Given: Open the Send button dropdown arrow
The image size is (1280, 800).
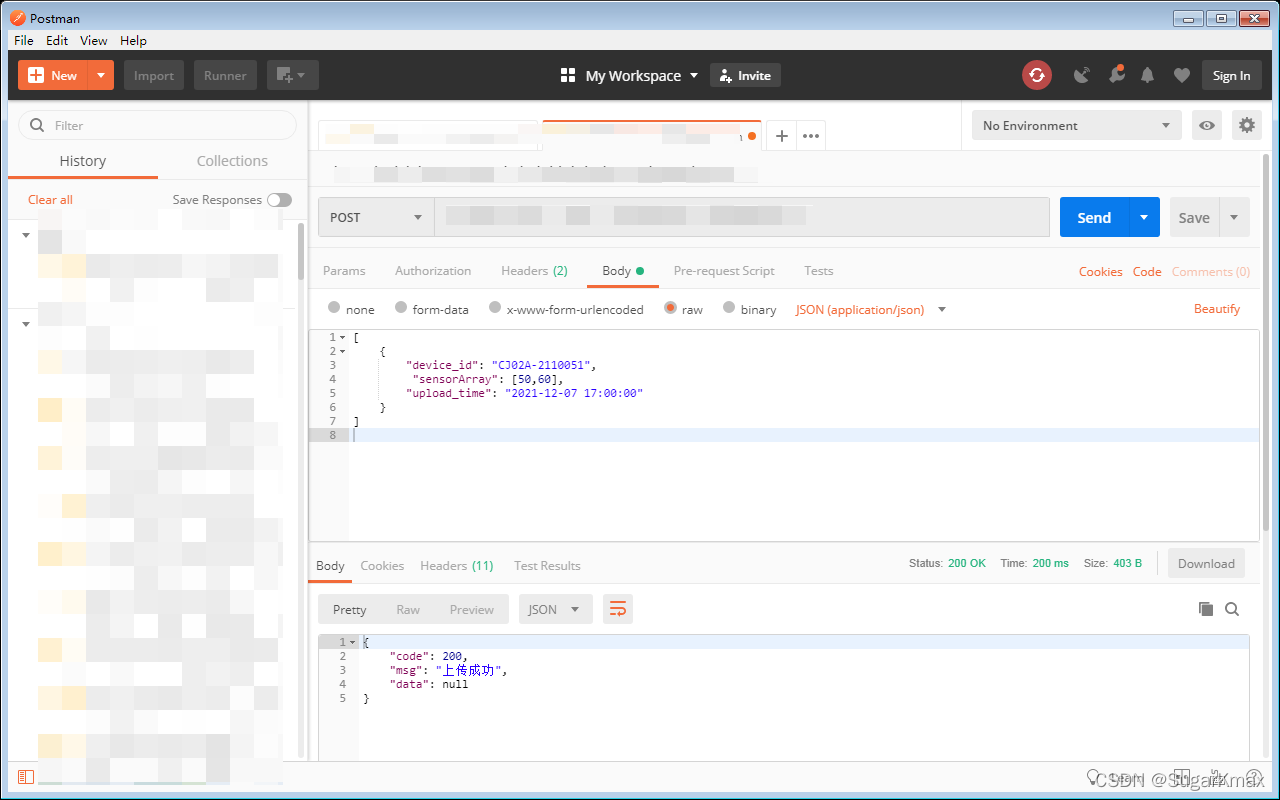Looking at the screenshot, I should pos(1144,217).
